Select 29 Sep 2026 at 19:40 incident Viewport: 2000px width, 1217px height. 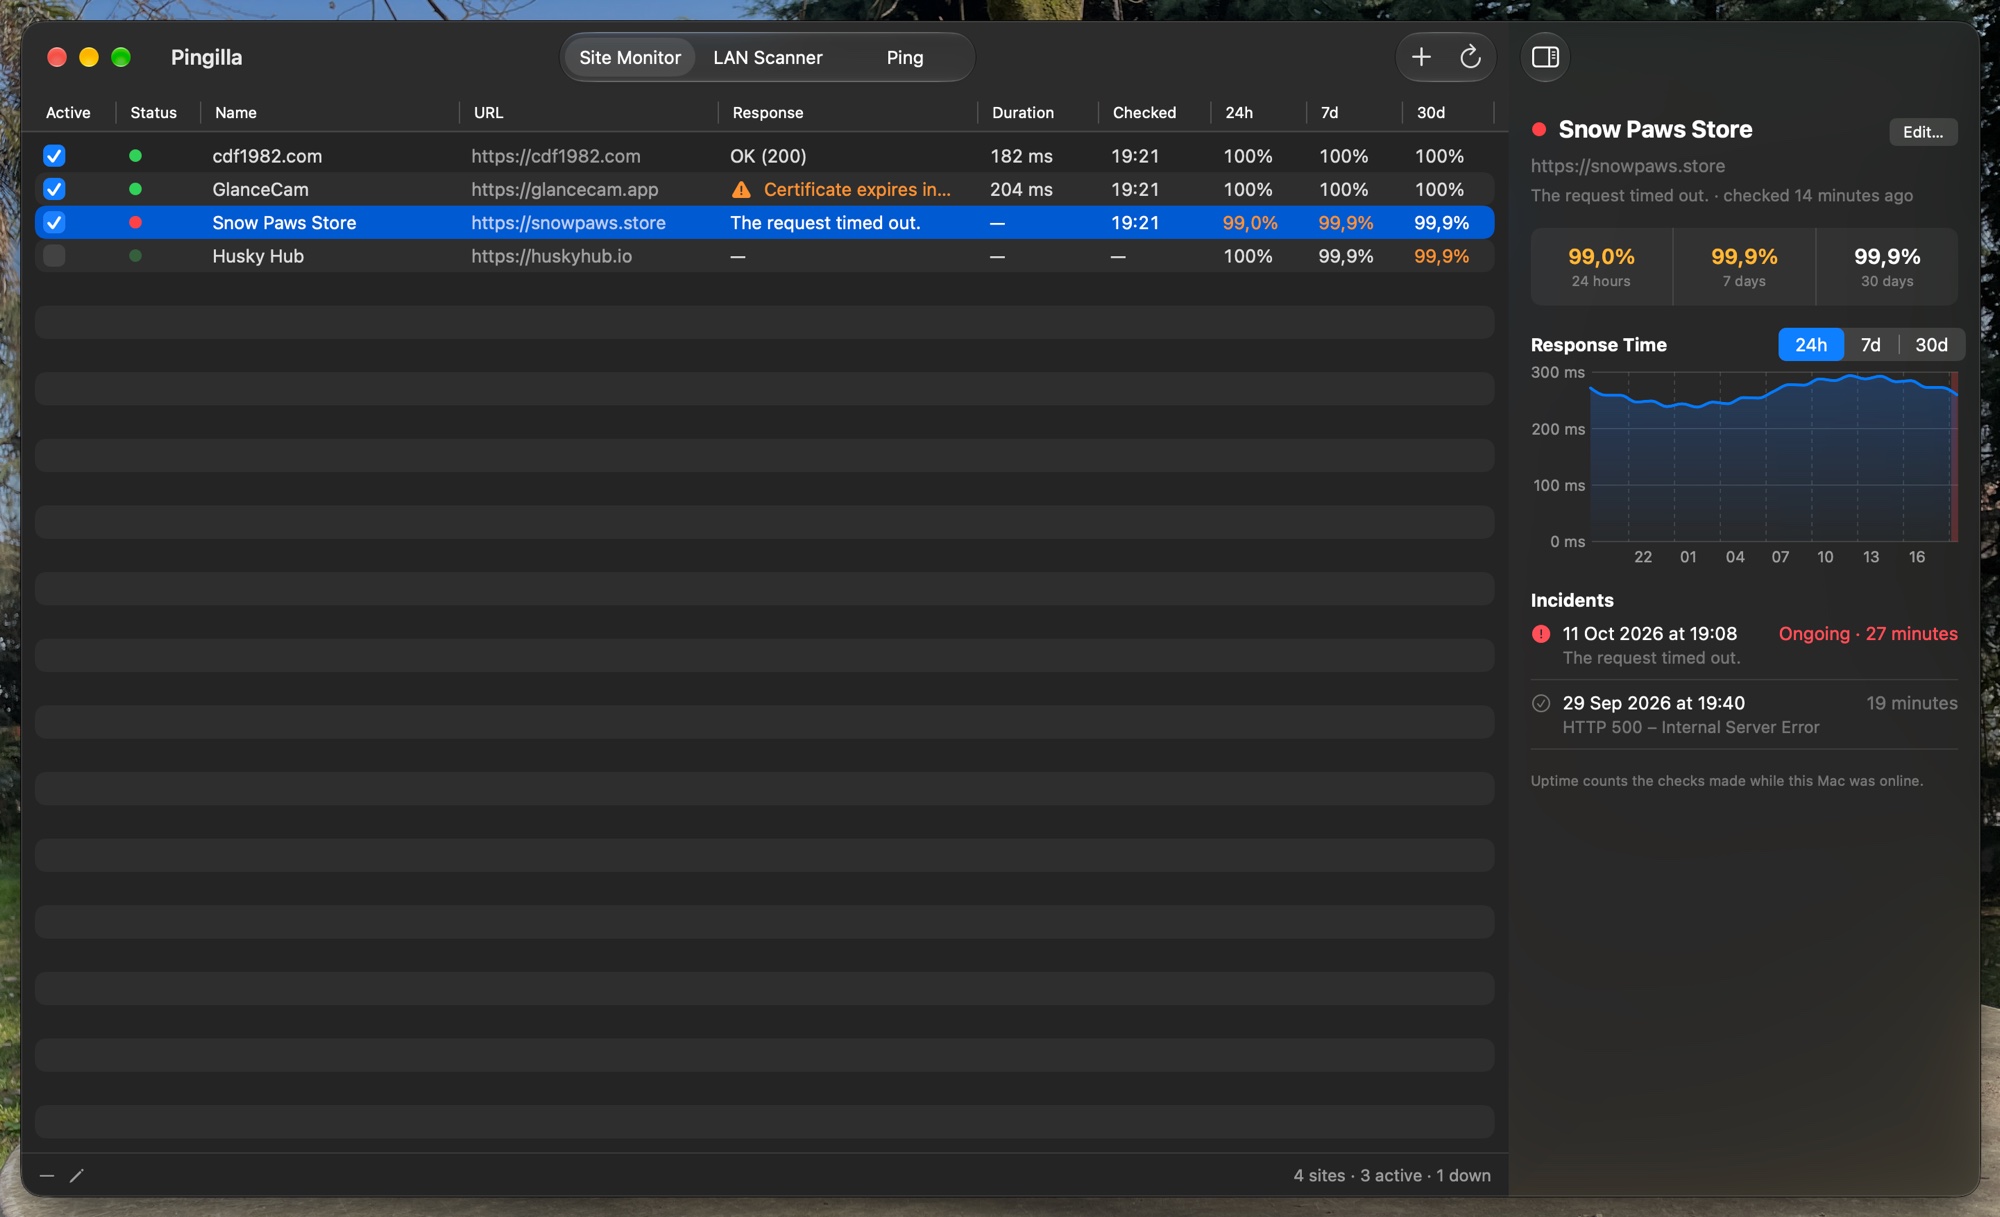point(1744,715)
